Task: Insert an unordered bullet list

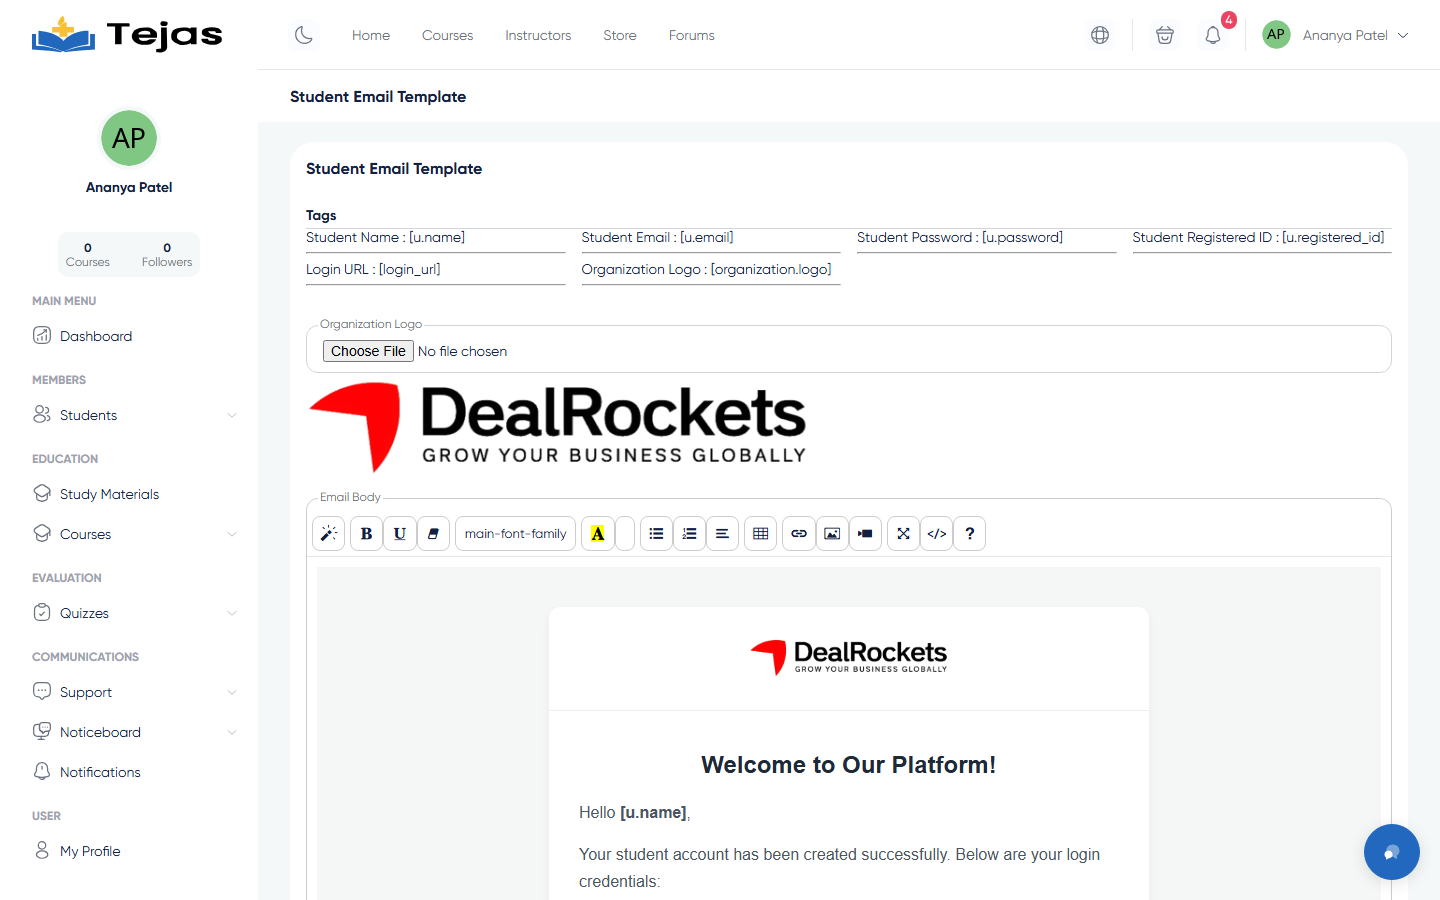Action: tap(656, 534)
